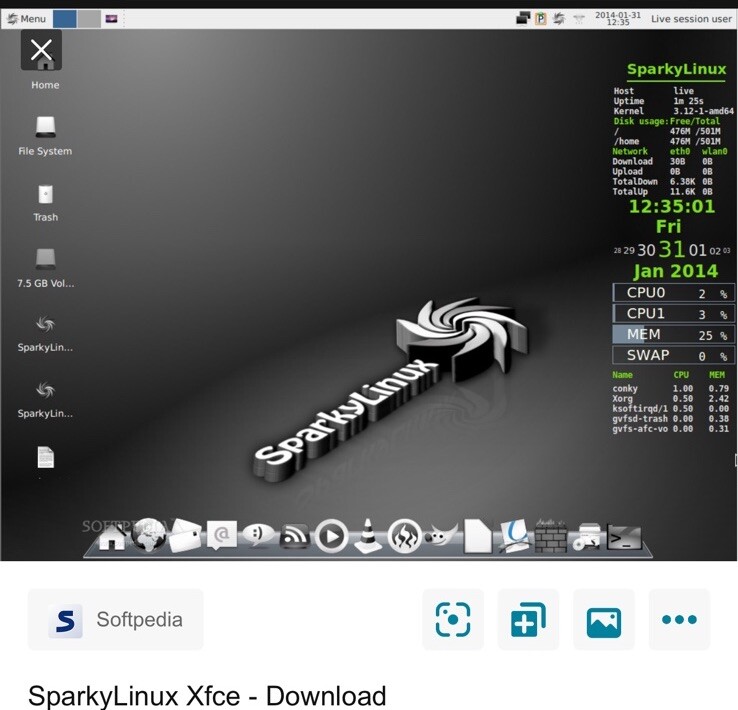Screen dimensions: 738x710
Task: Switch to the first blue workspace
Action: 64,19
